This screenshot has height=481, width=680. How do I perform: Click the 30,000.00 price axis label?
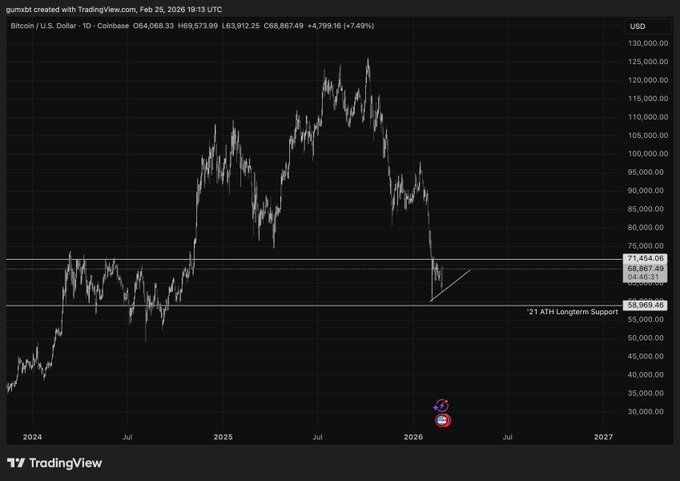[646, 412]
